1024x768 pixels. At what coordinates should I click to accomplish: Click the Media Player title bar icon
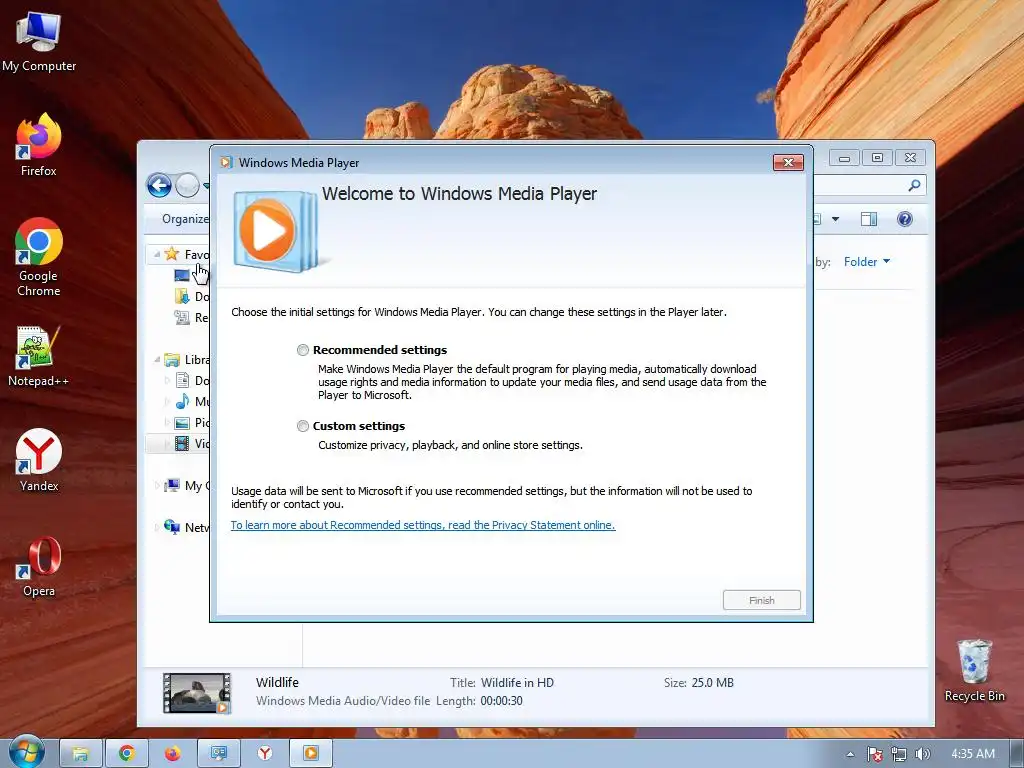(226, 162)
